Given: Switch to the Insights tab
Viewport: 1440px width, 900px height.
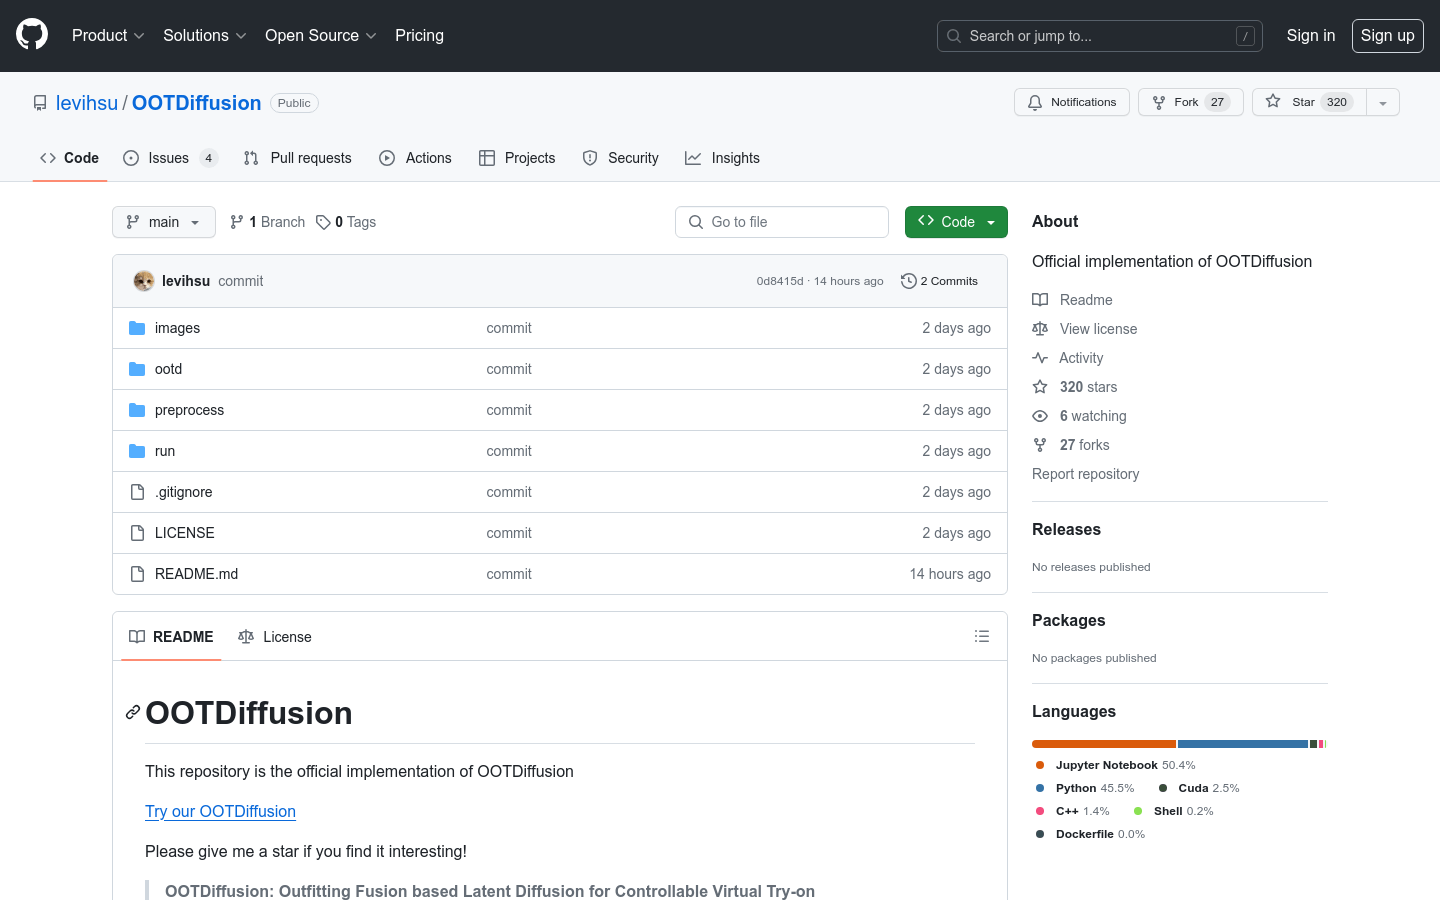Looking at the screenshot, I should coord(722,158).
